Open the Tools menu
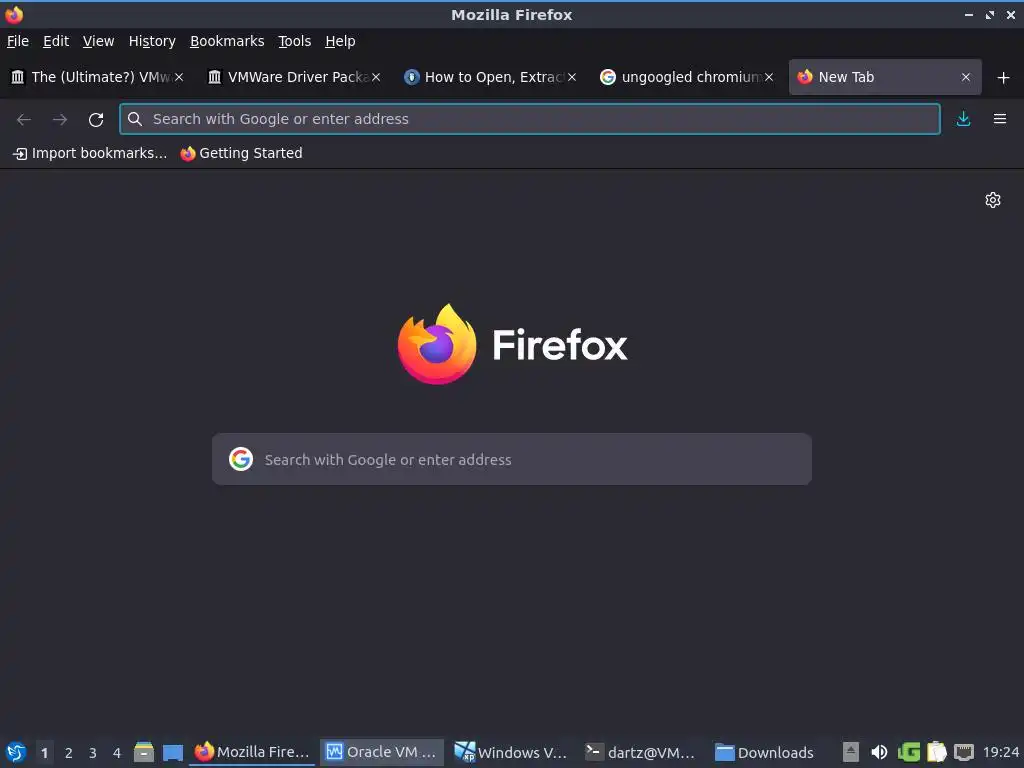The height and width of the screenshot is (768, 1024). tap(295, 41)
